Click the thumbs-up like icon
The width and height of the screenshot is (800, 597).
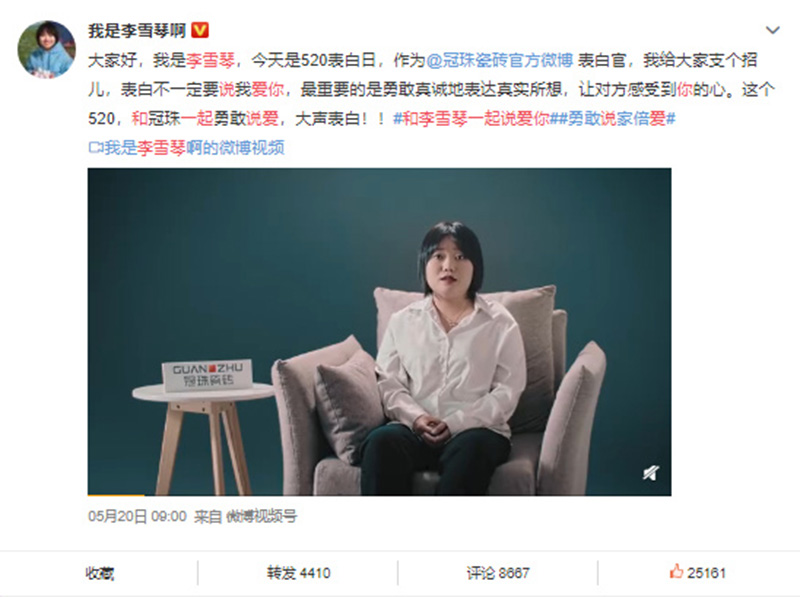[676, 571]
